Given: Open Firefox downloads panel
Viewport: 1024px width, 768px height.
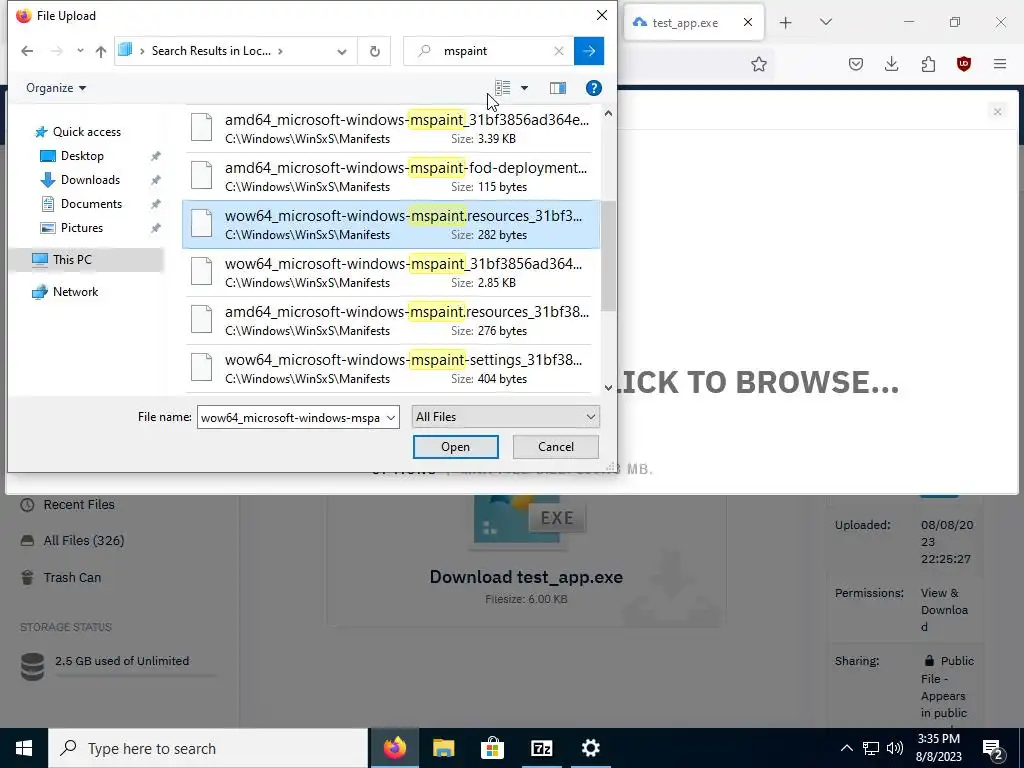Looking at the screenshot, I should coord(891,64).
